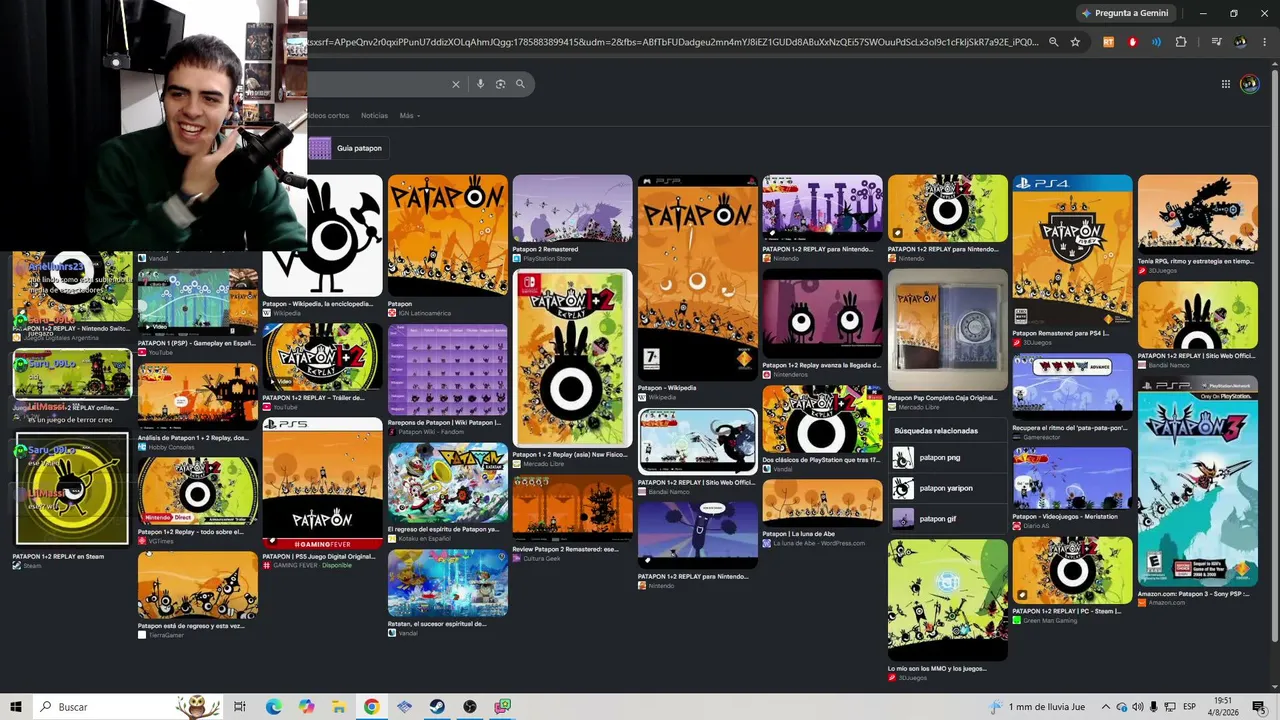Open the Patapon PSP cover Wikipedia image
This screenshot has height=720, width=1280.
pos(697,278)
